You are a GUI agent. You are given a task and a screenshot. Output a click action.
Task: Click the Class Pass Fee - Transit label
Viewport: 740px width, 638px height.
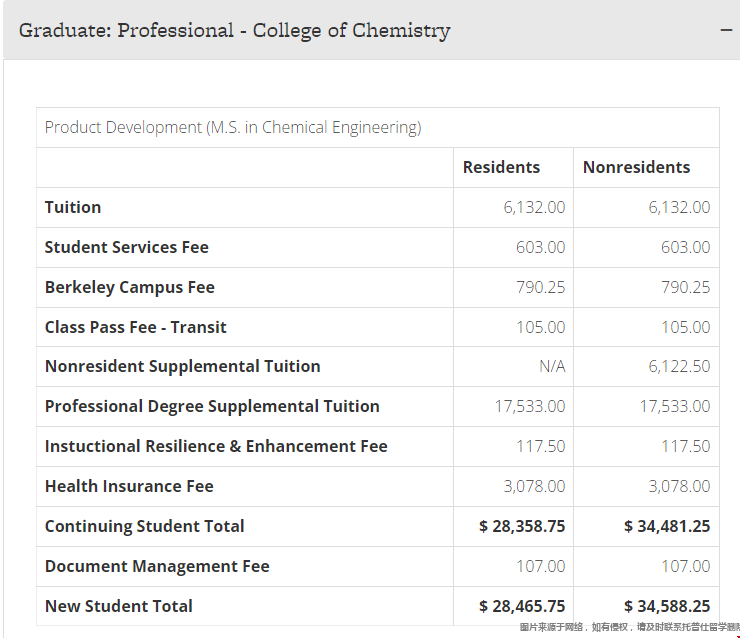tap(135, 327)
